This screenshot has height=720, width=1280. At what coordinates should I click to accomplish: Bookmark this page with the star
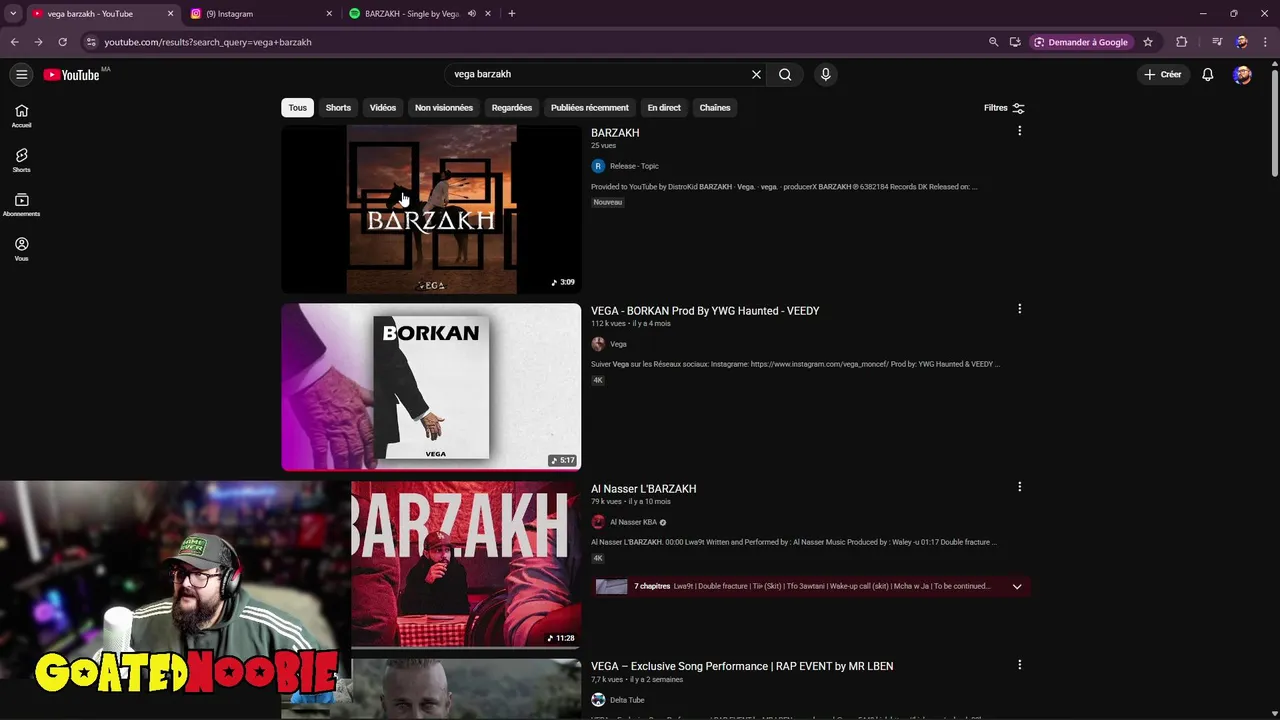pyautogui.click(x=1148, y=42)
